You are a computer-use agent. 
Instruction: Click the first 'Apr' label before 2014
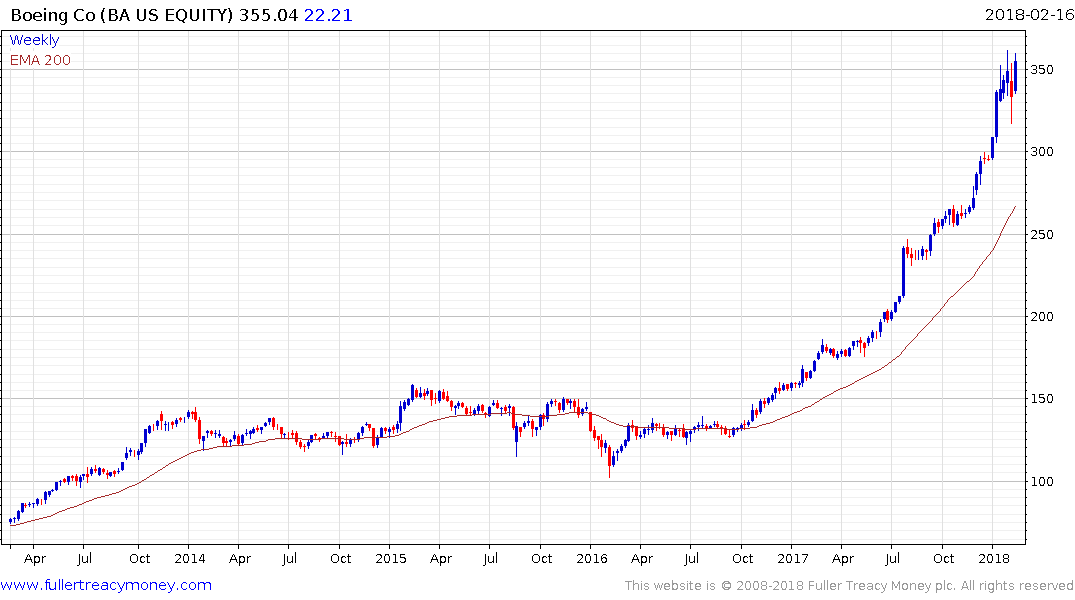[x=34, y=559]
